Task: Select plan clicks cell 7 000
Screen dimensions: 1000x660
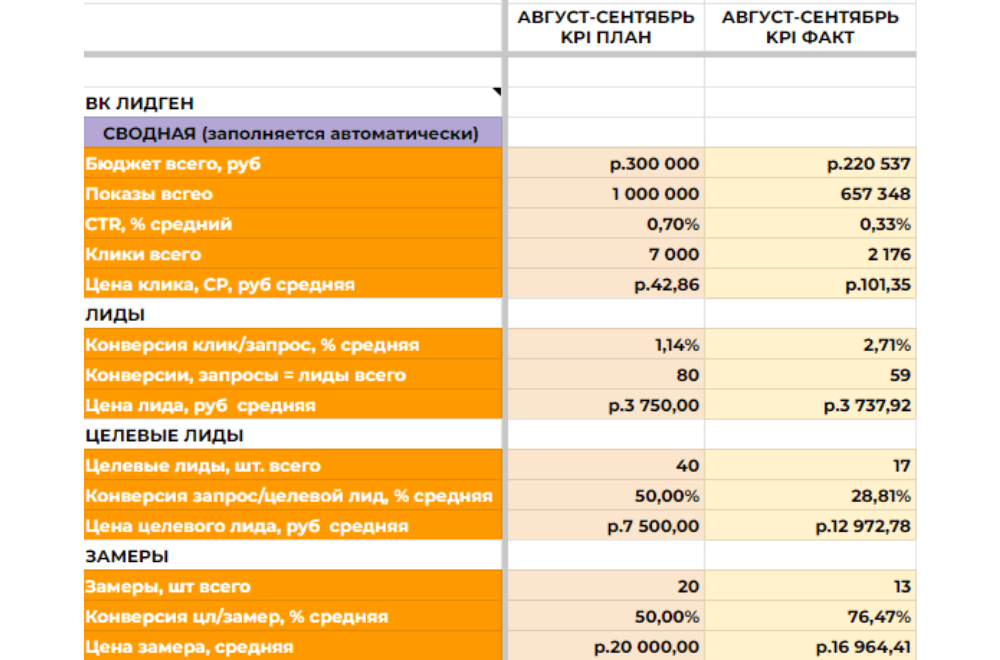Action: click(x=606, y=254)
